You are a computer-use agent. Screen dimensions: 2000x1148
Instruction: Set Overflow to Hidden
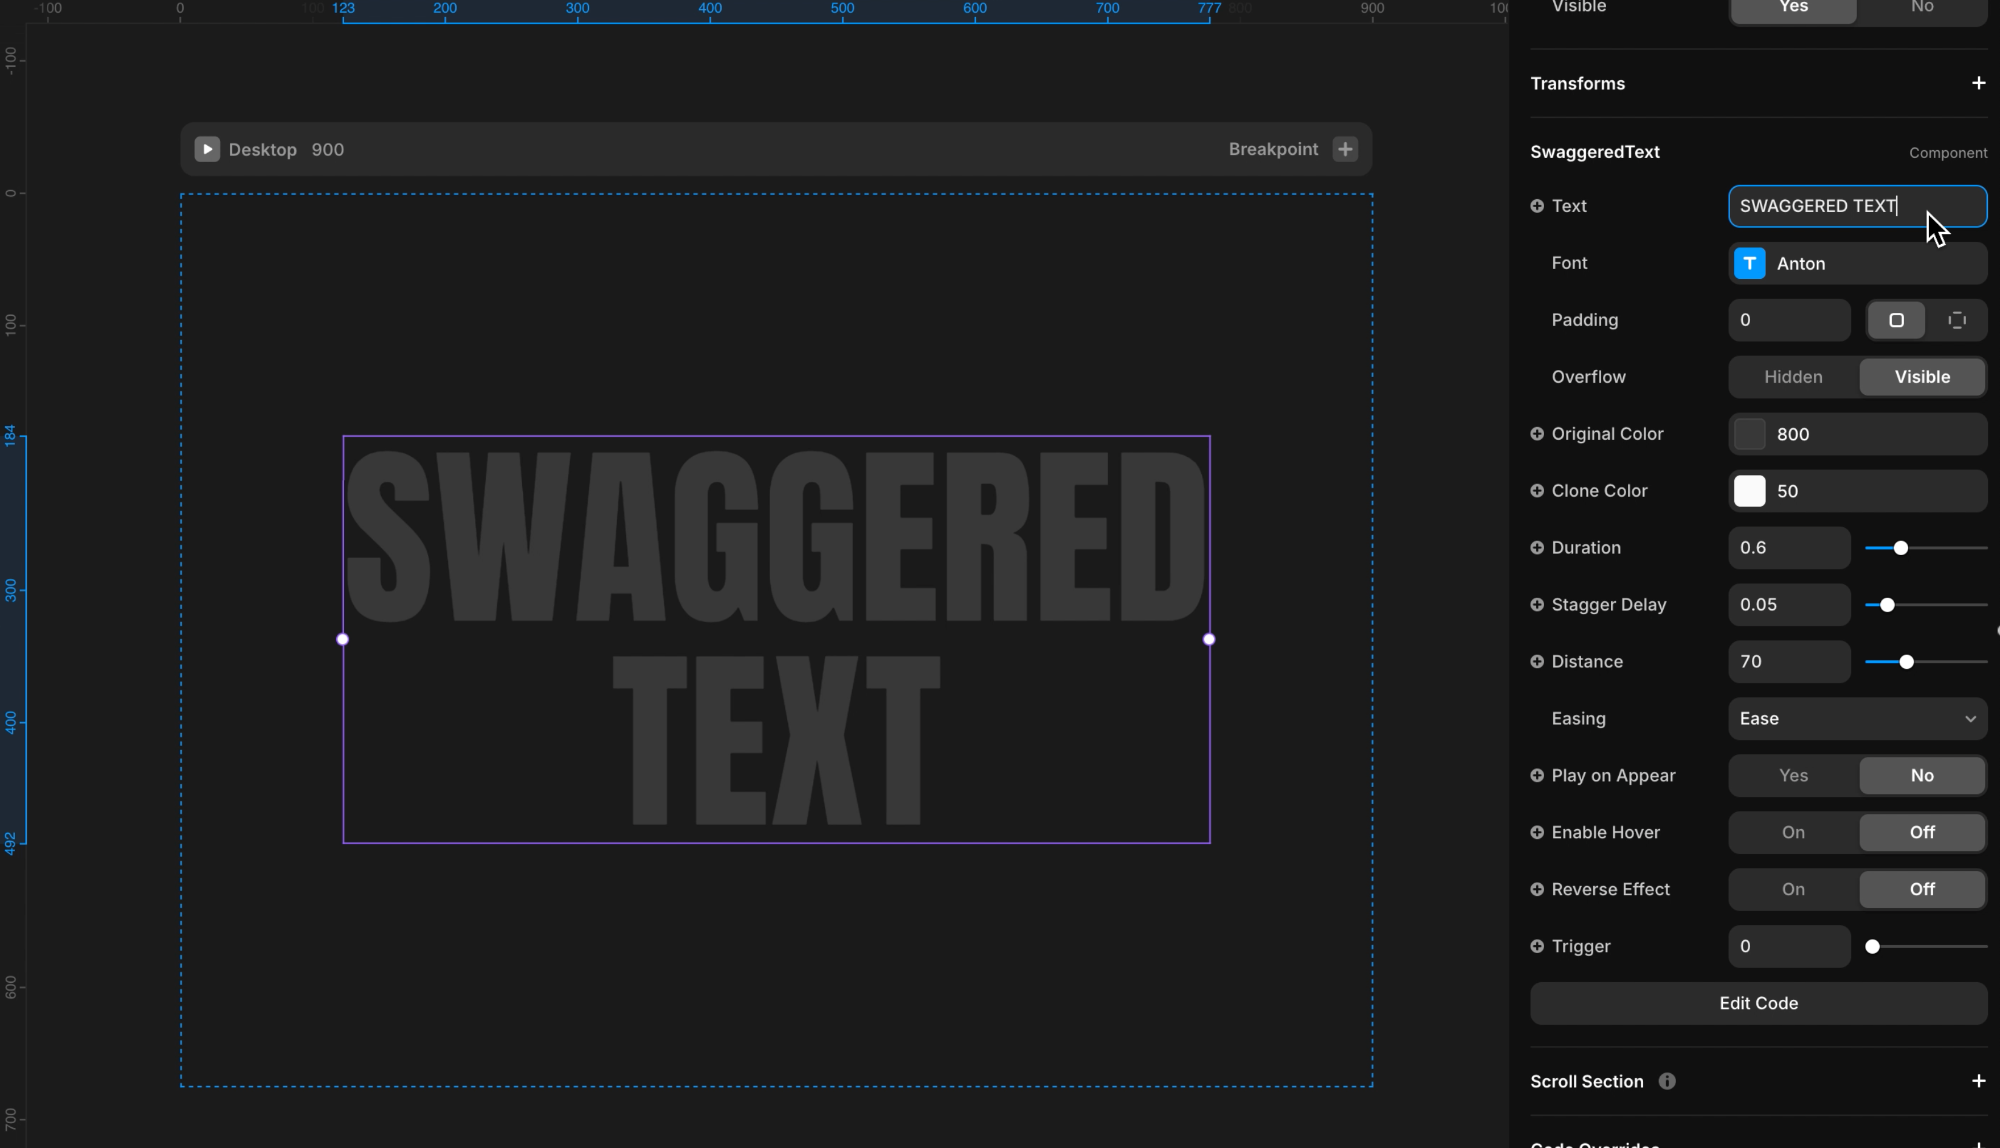[x=1793, y=377]
